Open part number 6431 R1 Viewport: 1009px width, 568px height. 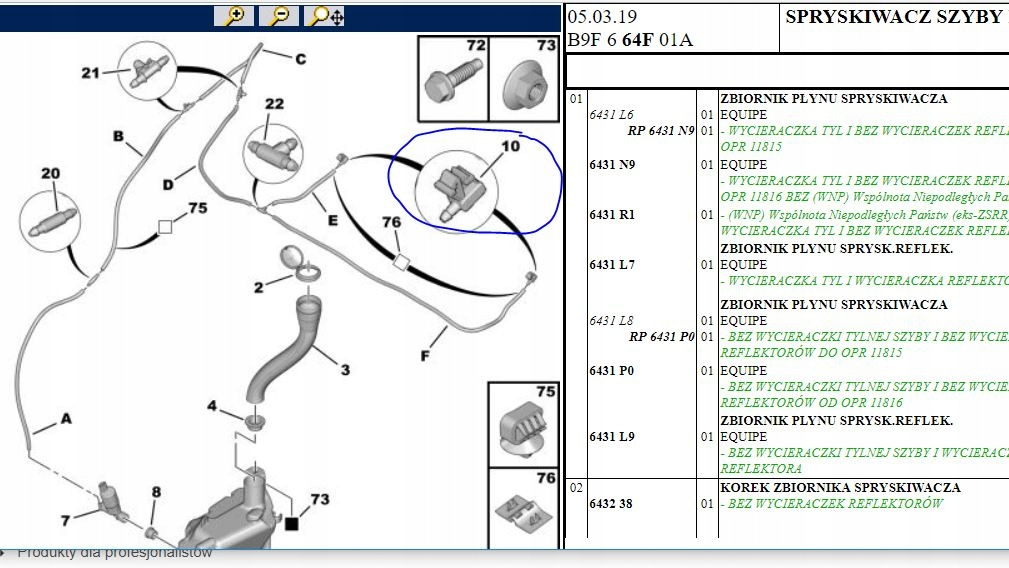click(x=612, y=215)
